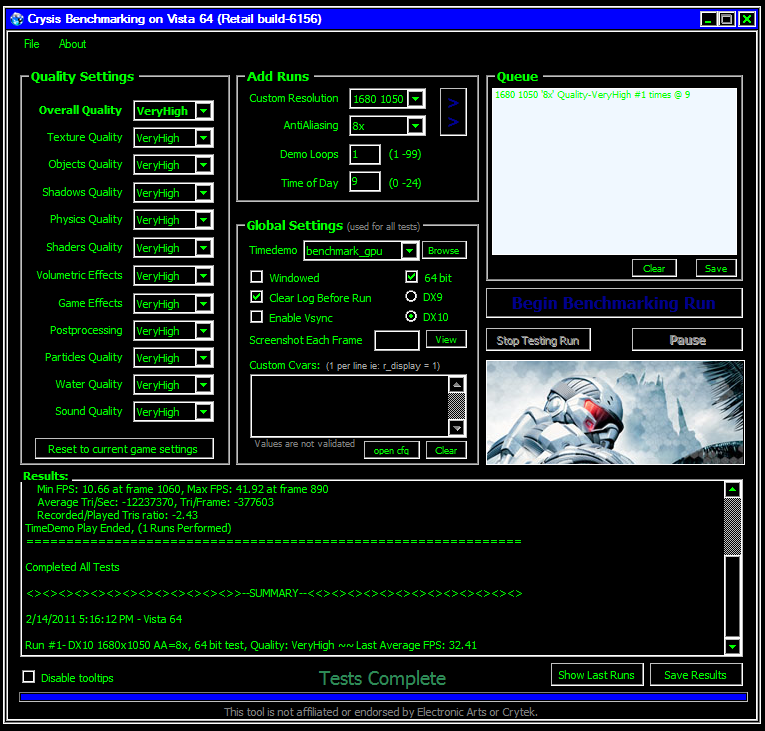Click 'Recorded/Played Tris ratio' line
Image resolution: width=765 pixels, height=731 pixels.
tap(117, 515)
